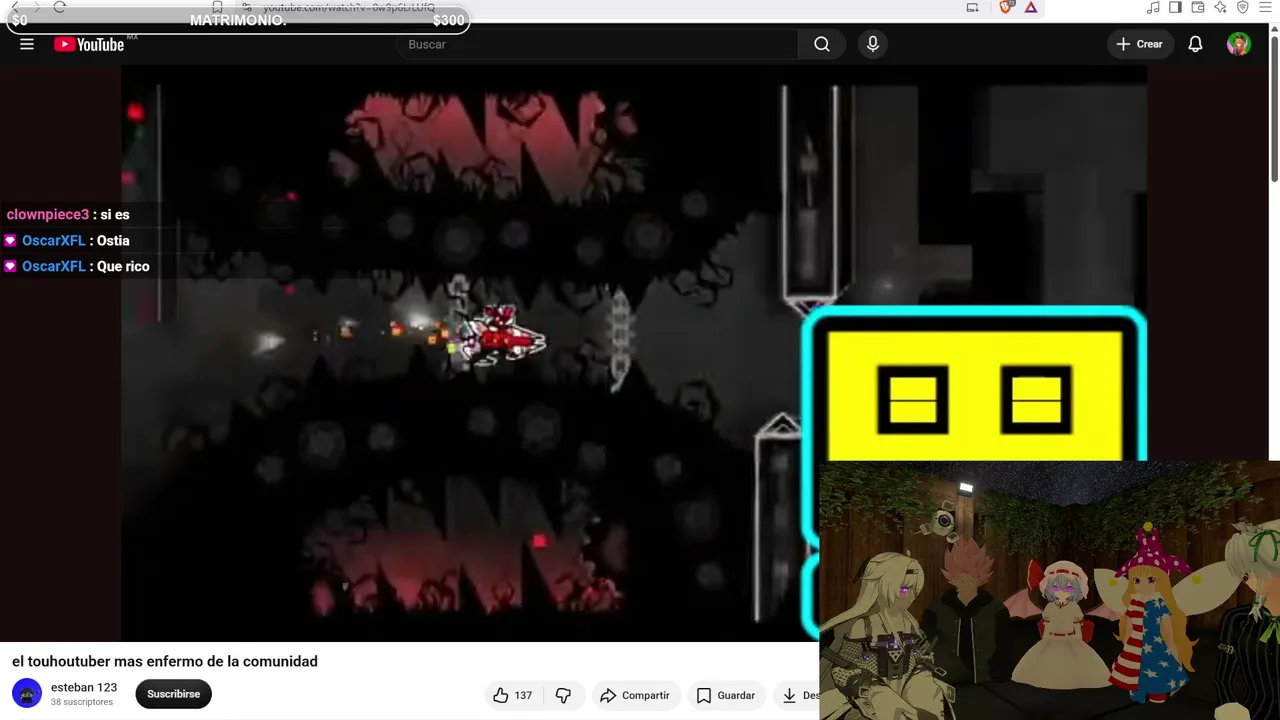This screenshot has height=720, width=1280.
Task: Start voice search with the microphone icon
Action: 873,44
